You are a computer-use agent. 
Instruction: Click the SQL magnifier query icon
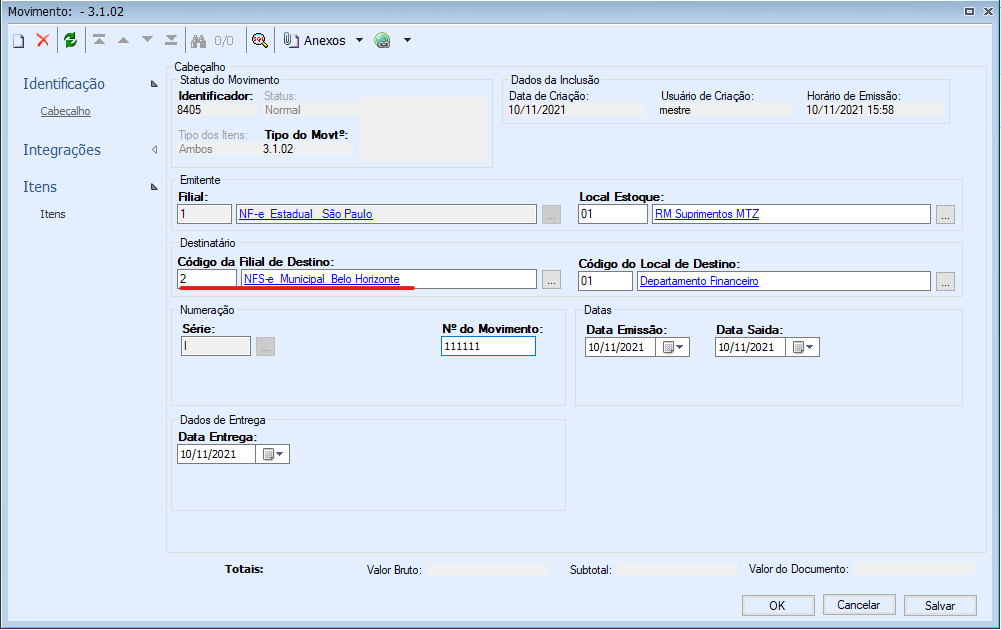point(259,40)
